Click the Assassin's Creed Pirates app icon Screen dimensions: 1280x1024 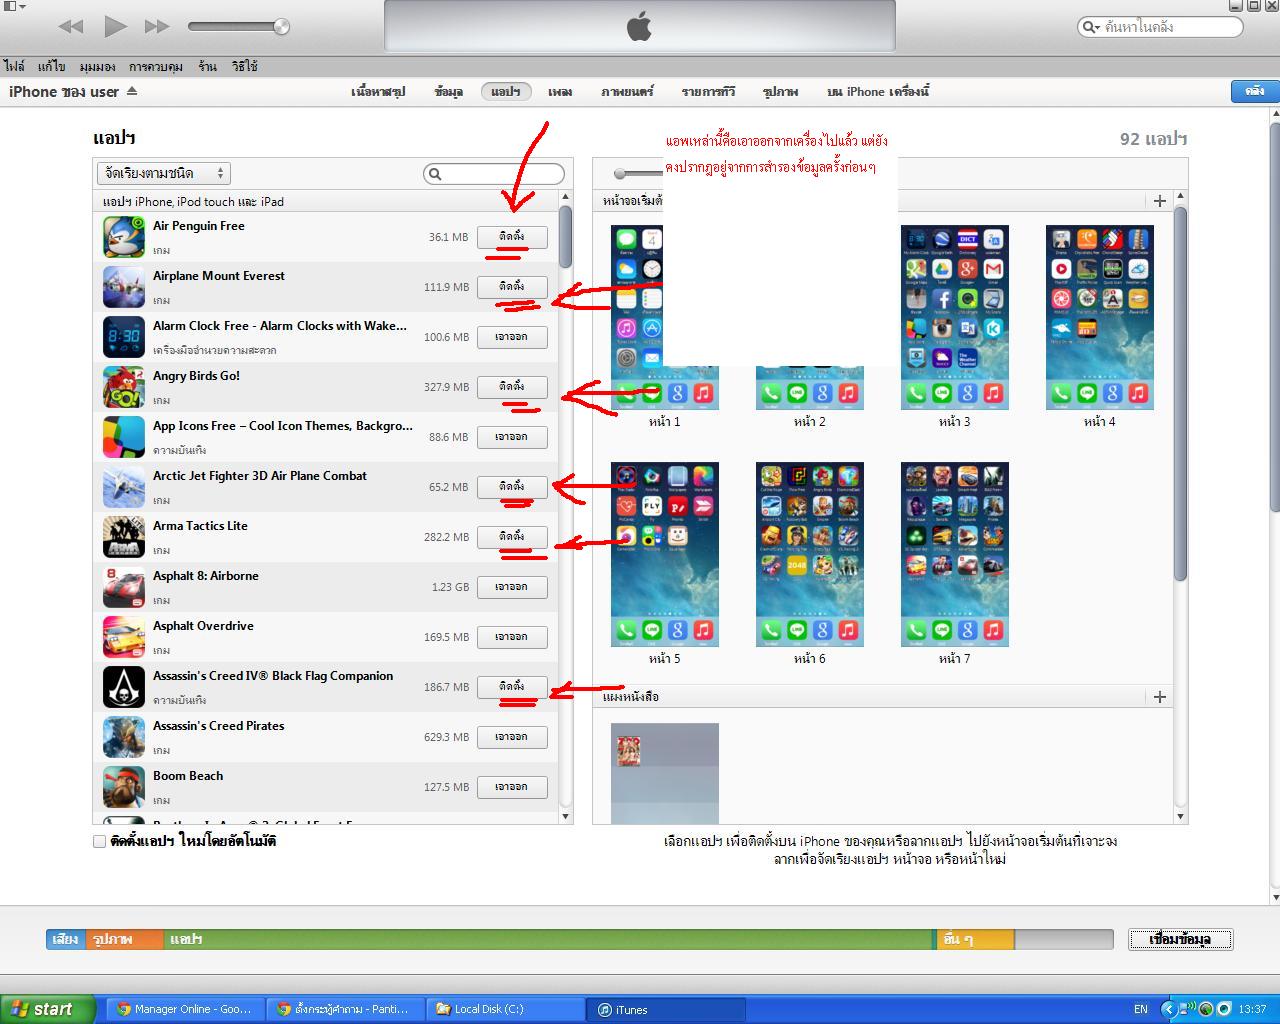click(x=124, y=737)
